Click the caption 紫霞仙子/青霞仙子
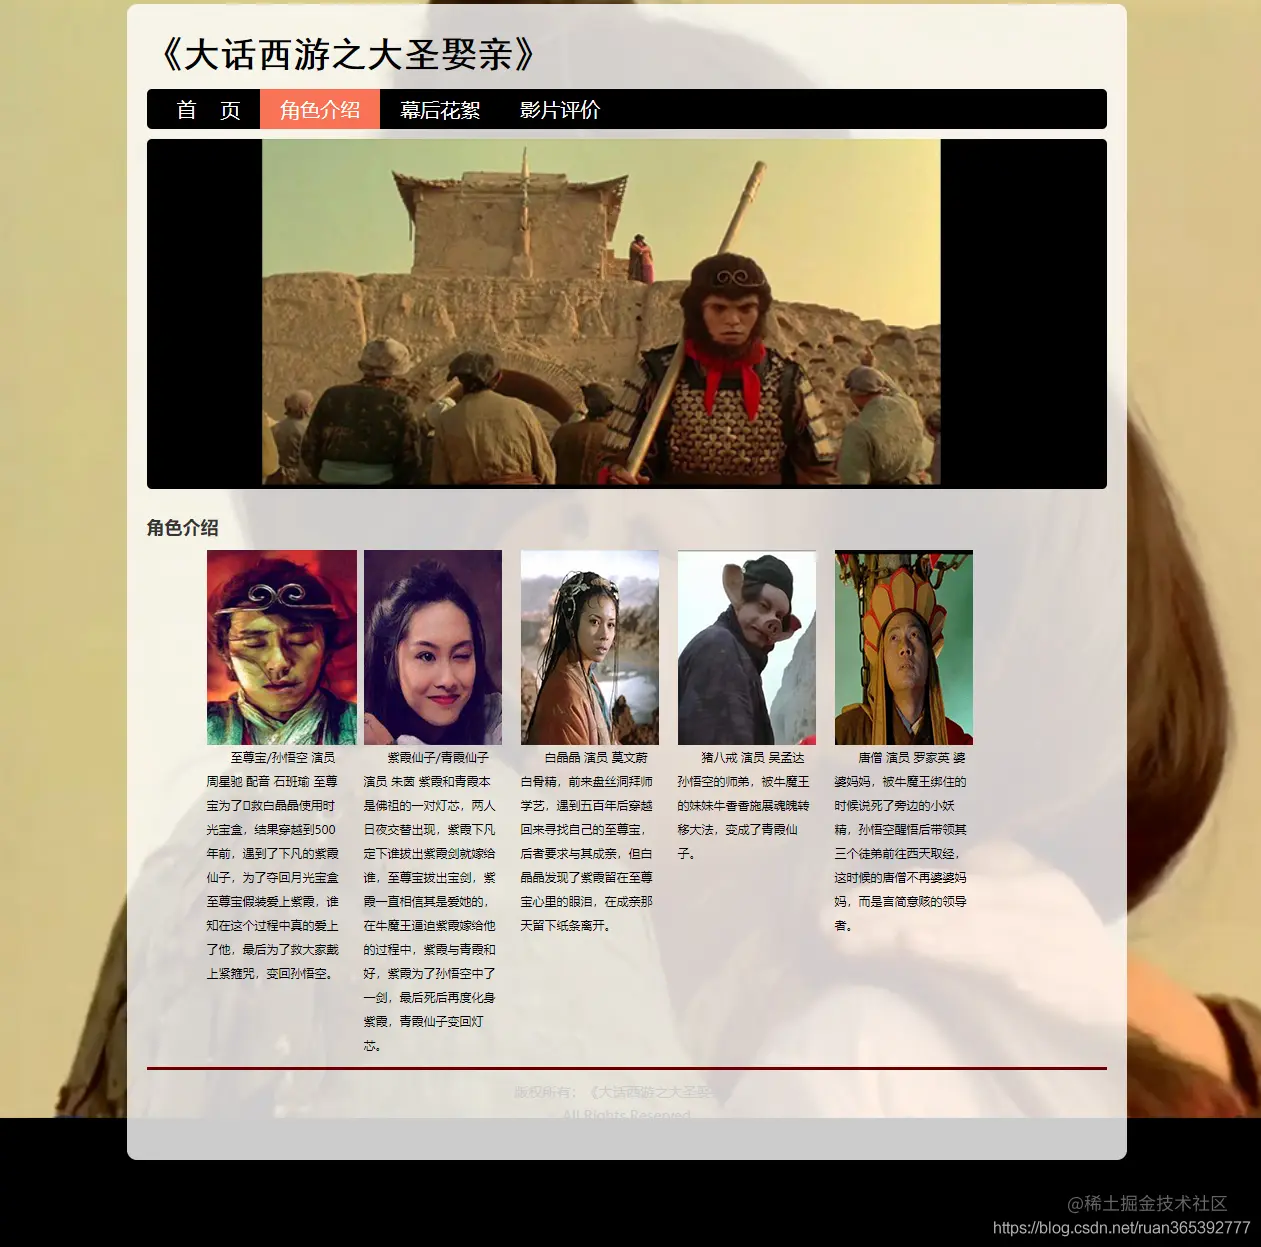This screenshot has width=1261, height=1247. click(x=438, y=758)
